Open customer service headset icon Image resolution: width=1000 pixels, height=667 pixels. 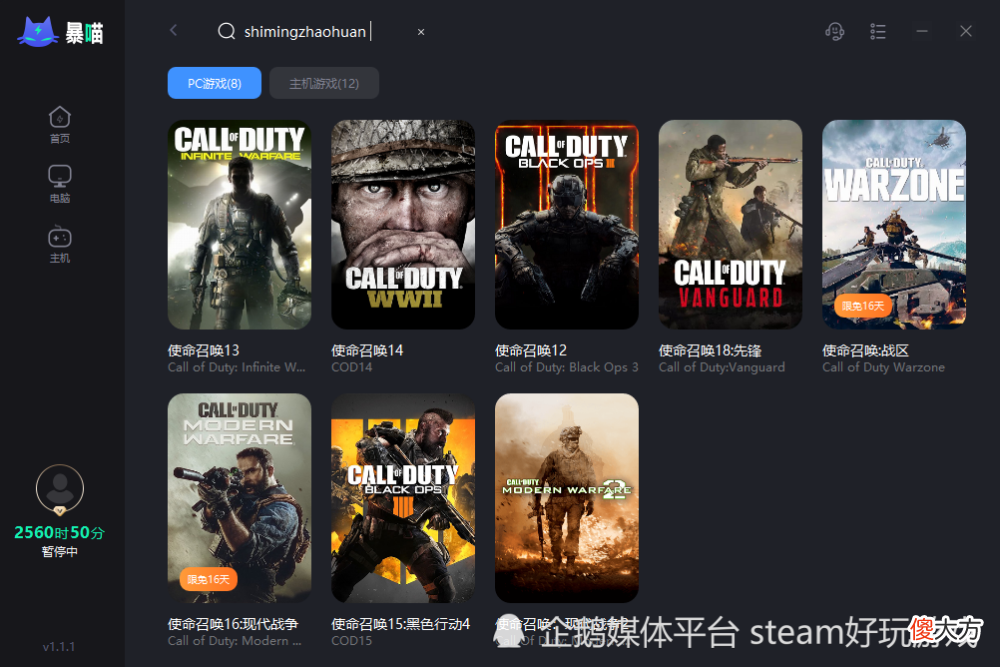point(835,31)
